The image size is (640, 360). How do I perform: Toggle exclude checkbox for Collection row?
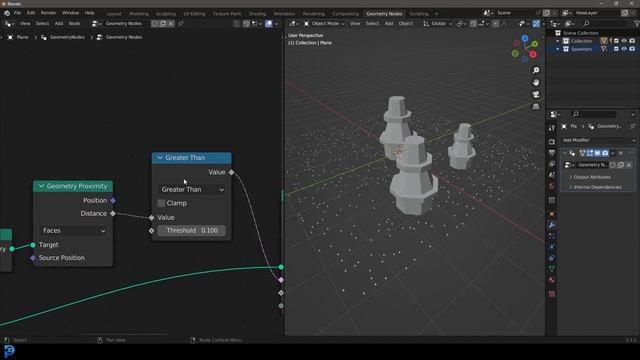coord(616,41)
